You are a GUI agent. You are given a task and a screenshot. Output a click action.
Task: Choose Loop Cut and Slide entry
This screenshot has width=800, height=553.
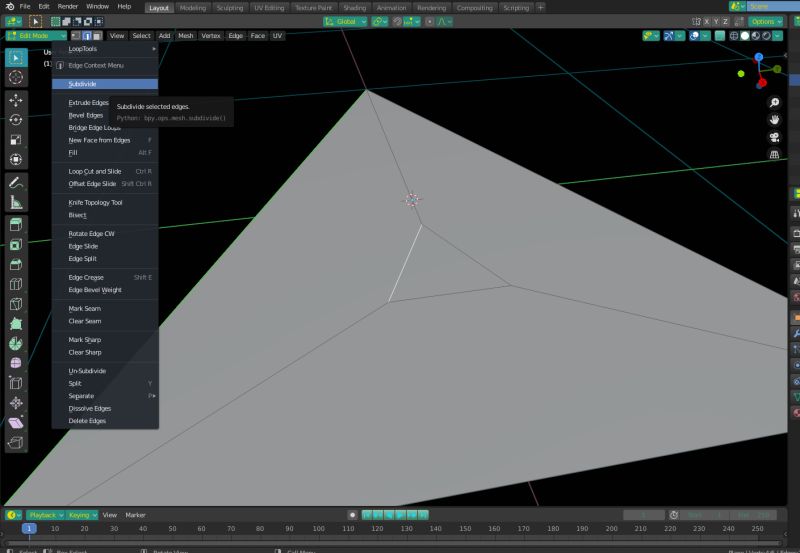tap(105, 171)
